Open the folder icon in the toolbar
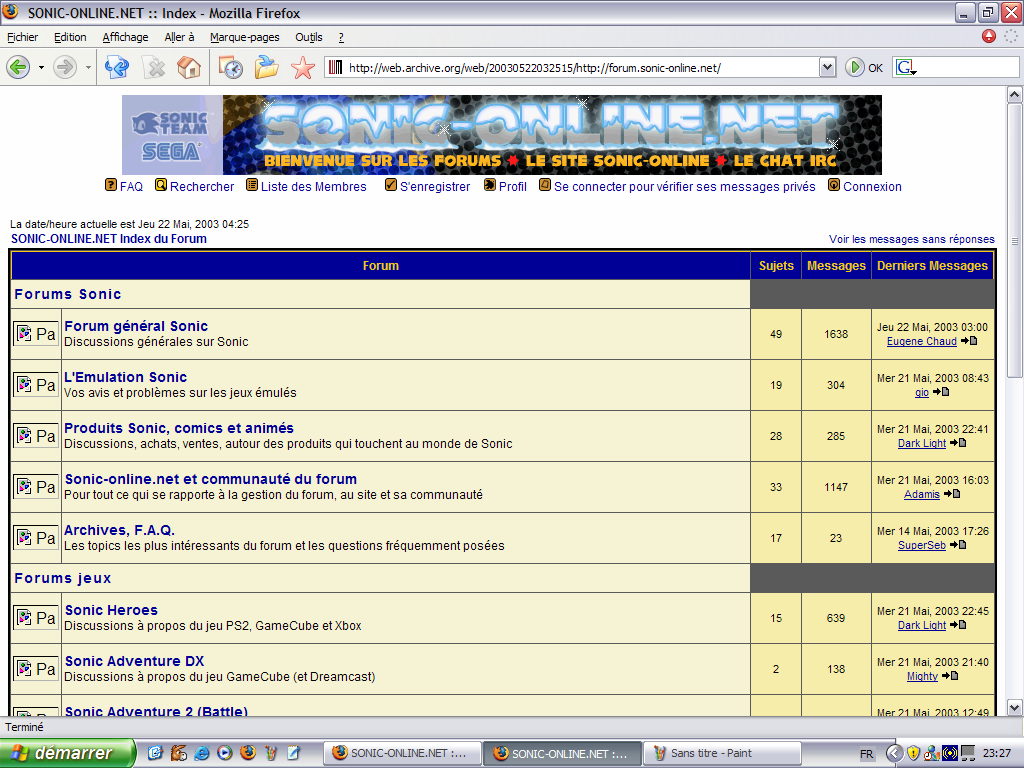 tap(266, 67)
